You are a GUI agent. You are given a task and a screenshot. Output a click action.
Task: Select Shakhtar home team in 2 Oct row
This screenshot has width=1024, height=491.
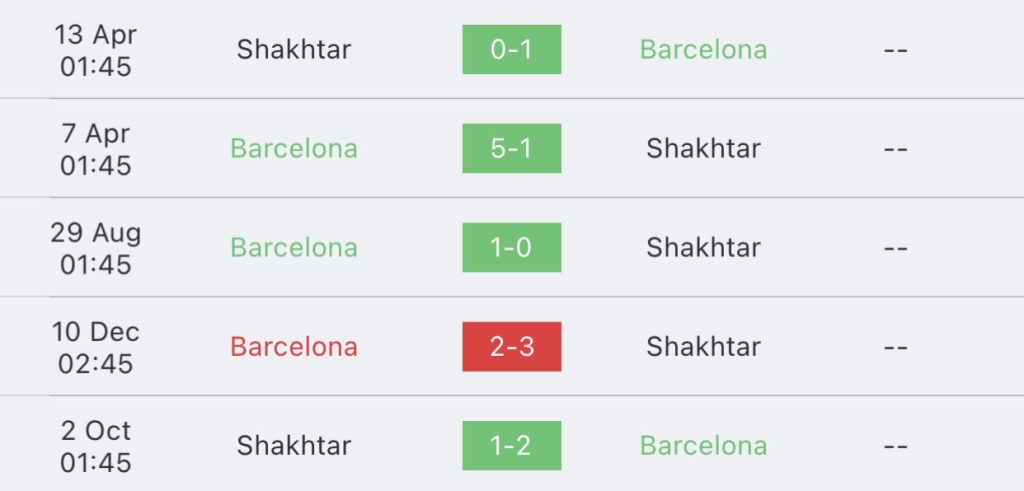click(x=294, y=445)
